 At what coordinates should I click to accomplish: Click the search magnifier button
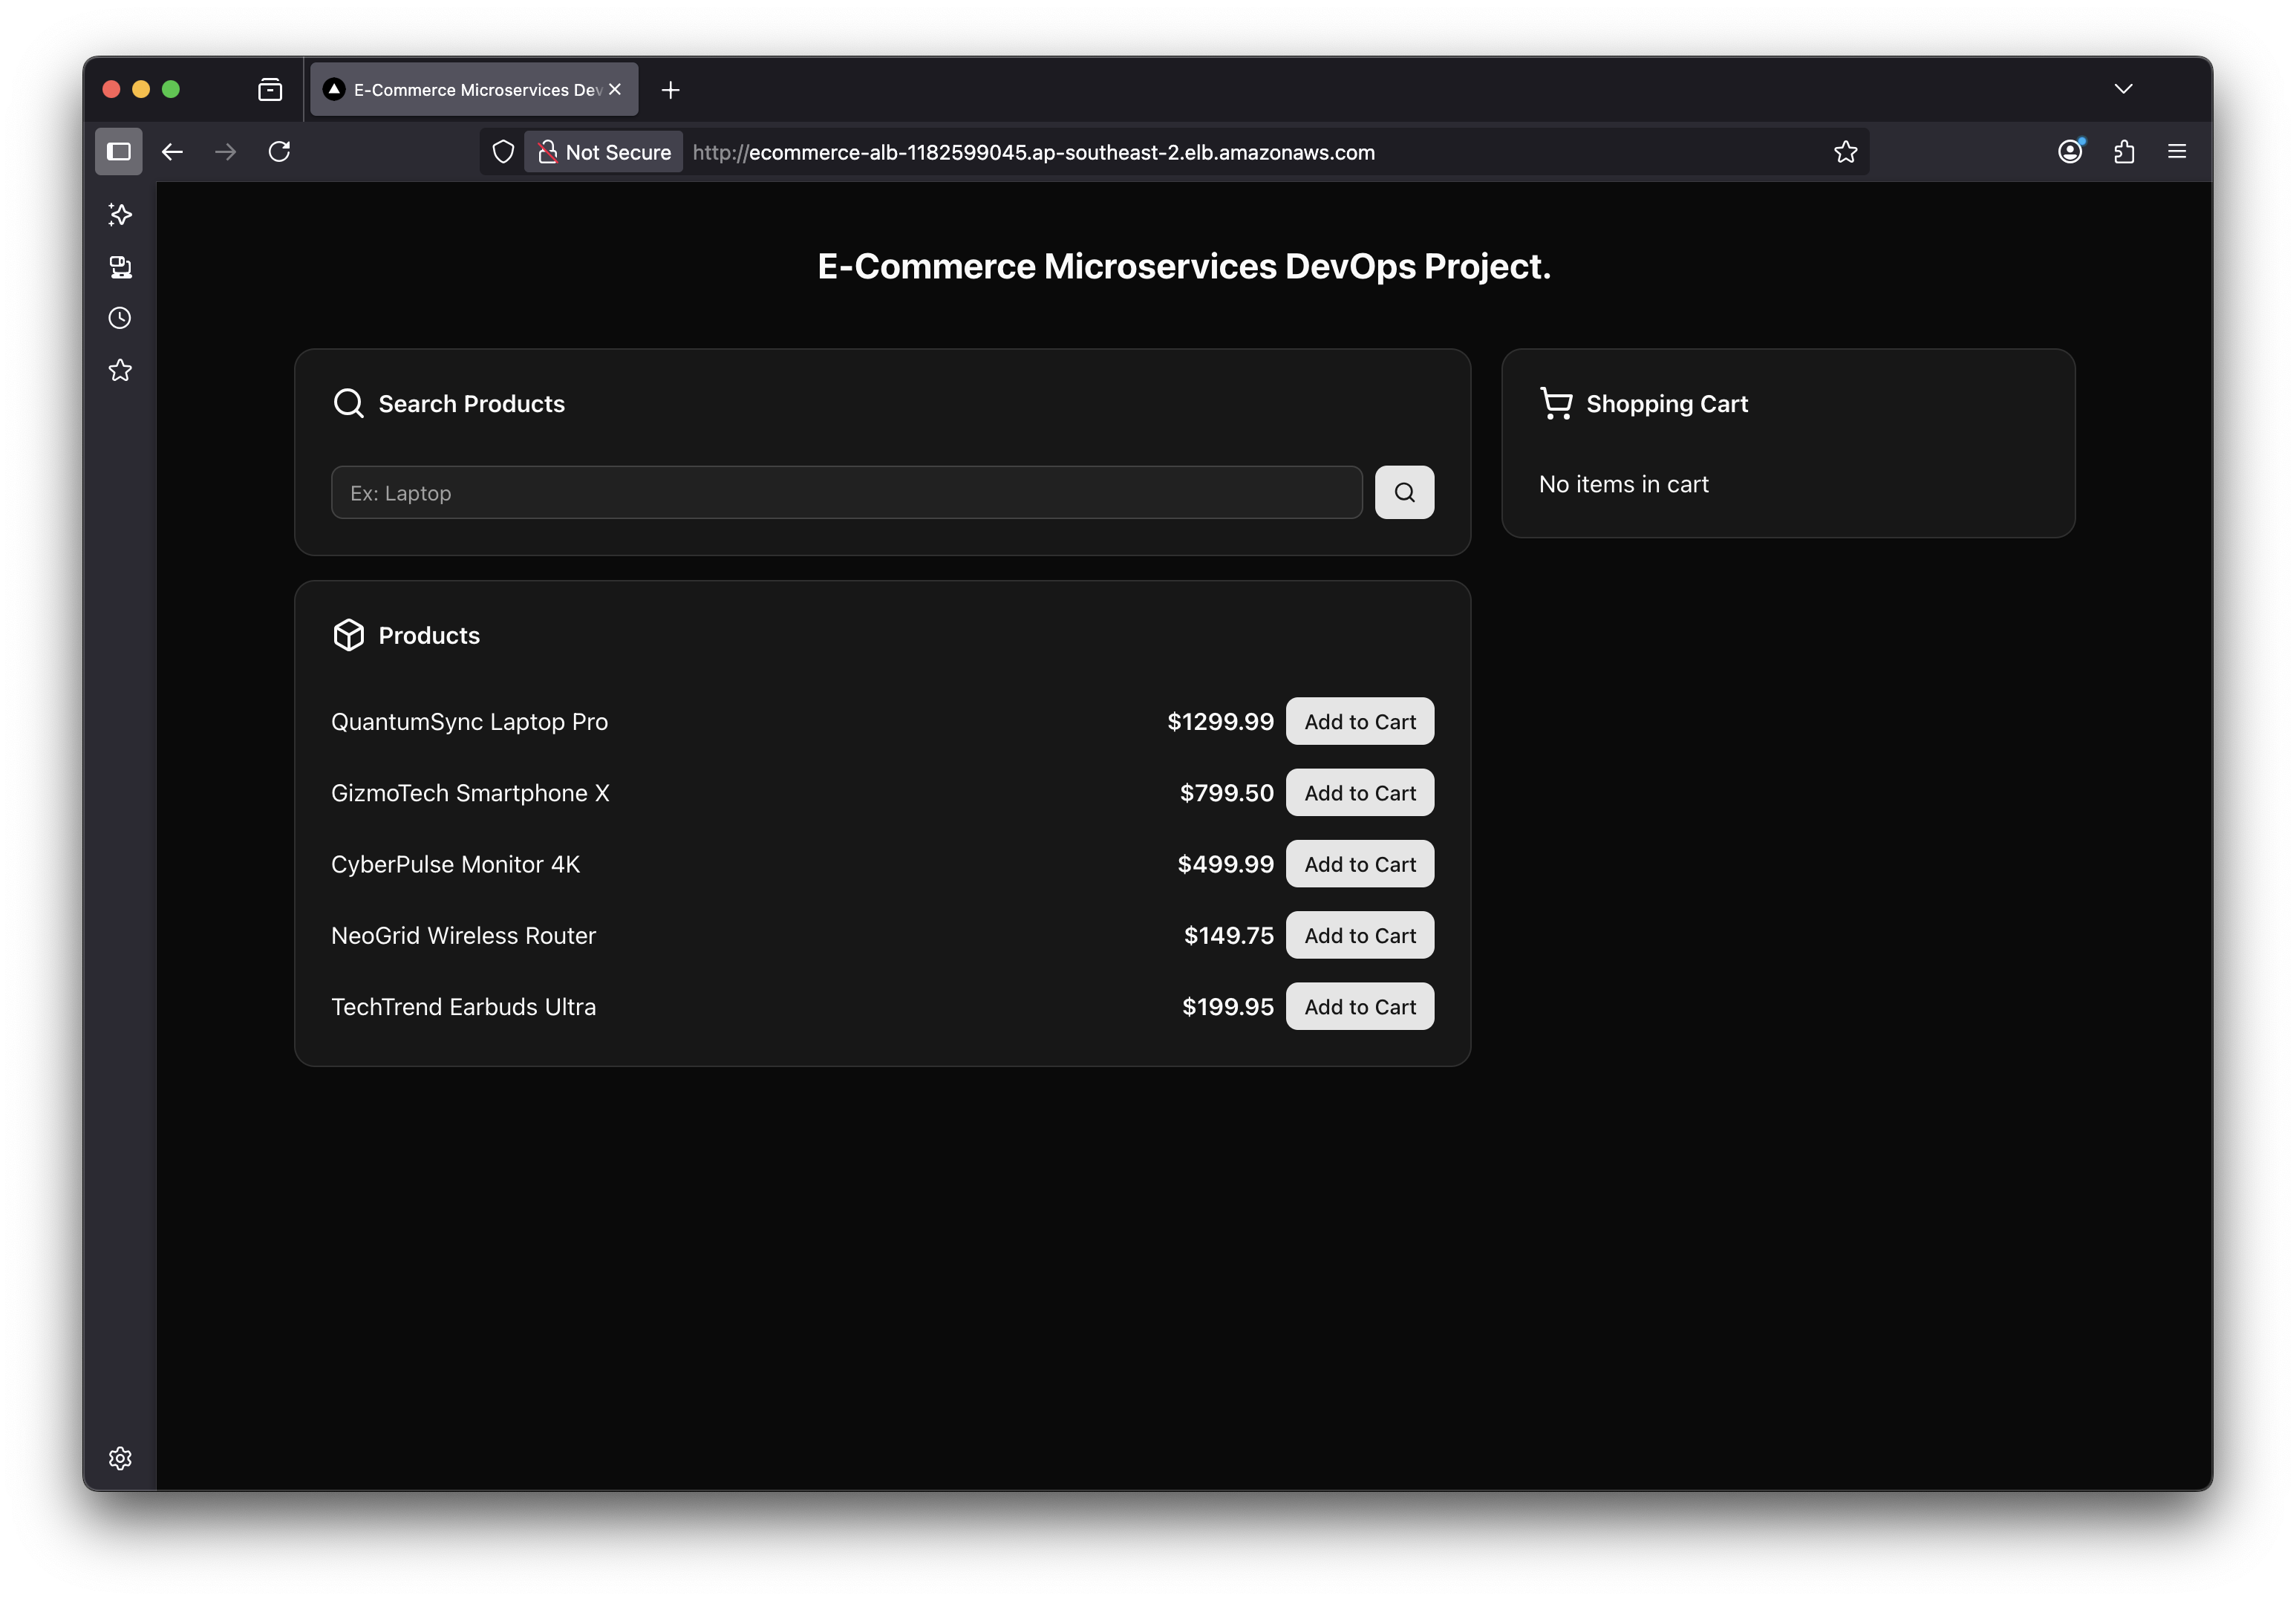coord(1404,492)
